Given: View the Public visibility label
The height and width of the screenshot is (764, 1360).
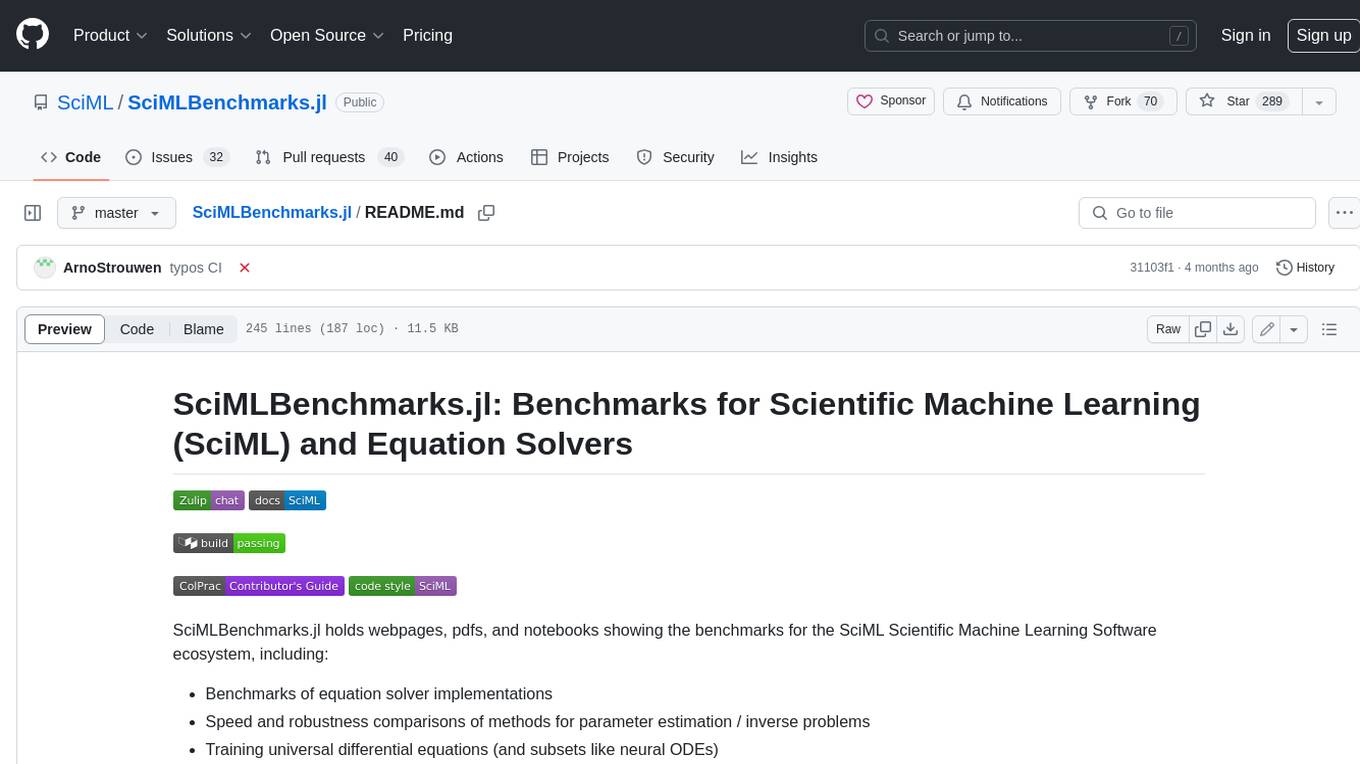Looking at the screenshot, I should [x=360, y=102].
